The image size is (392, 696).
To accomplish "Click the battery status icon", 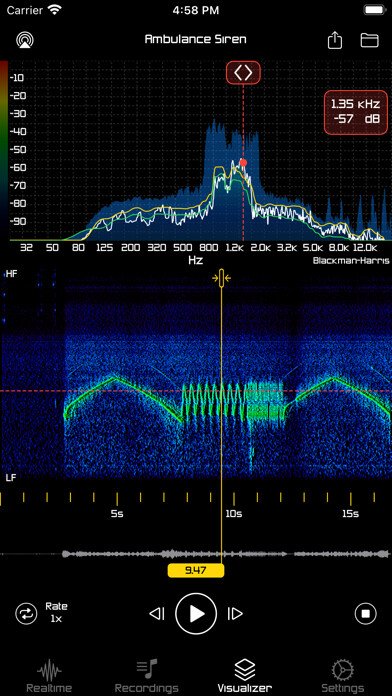I will pos(374,10).
